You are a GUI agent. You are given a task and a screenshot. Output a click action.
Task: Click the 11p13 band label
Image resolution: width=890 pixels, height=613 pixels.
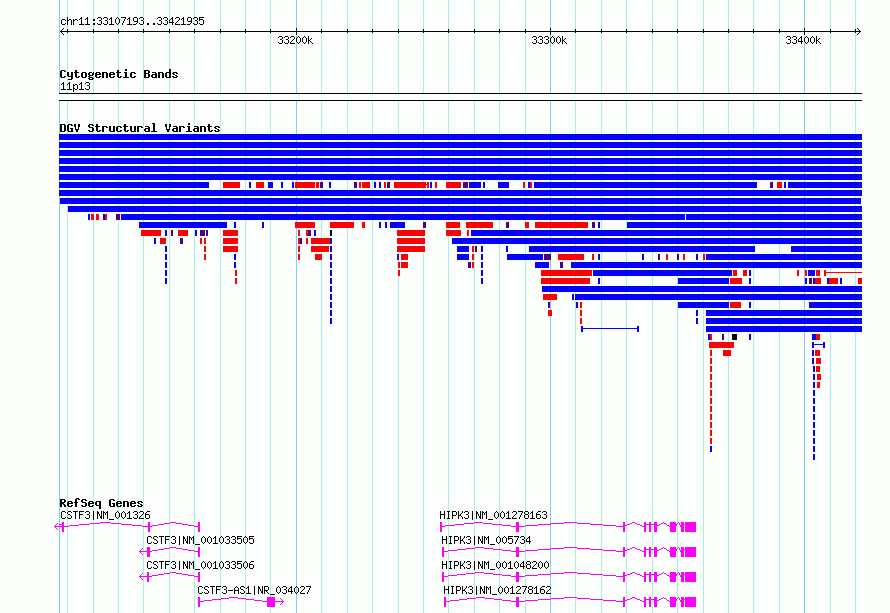click(x=75, y=86)
